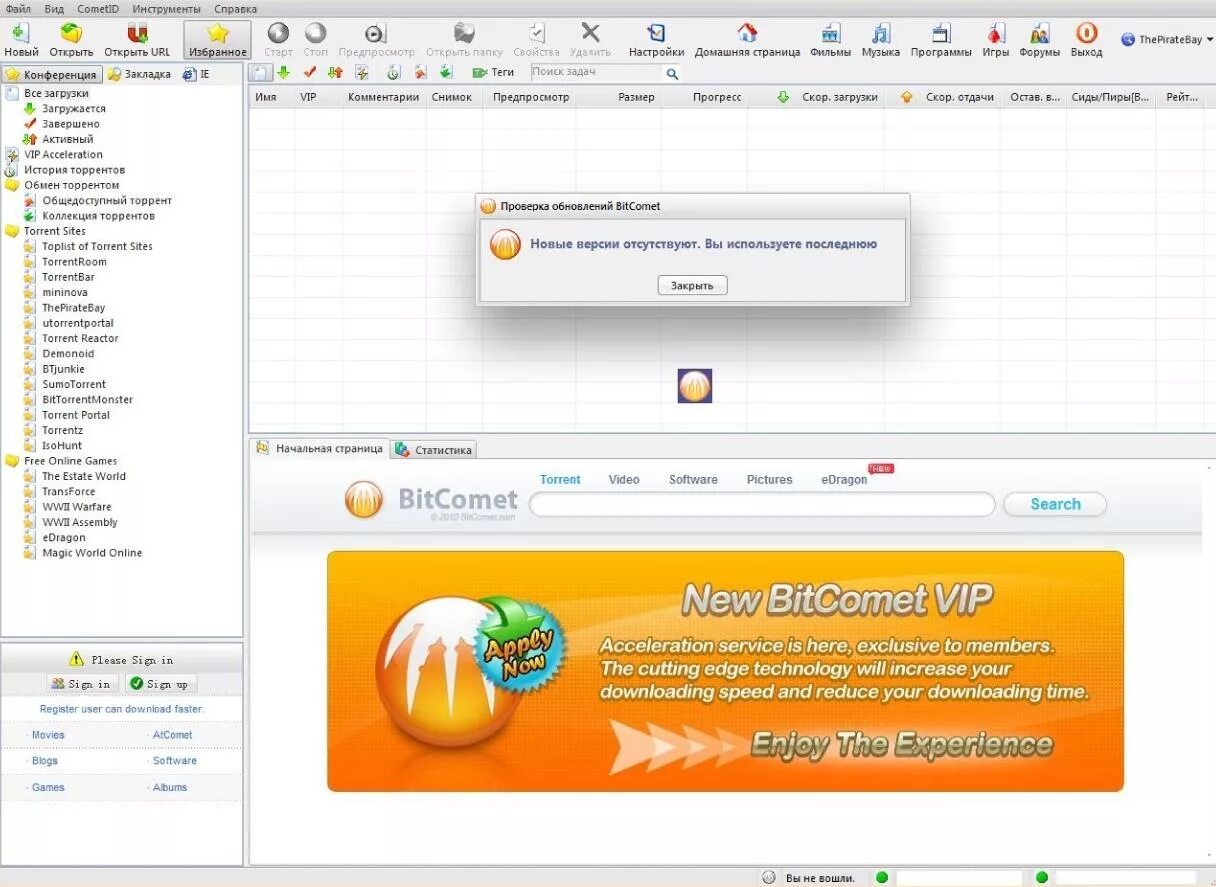Open ThePirateBay in Torrent Sites list
The width and height of the screenshot is (1216, 887).
pos(73,308)
